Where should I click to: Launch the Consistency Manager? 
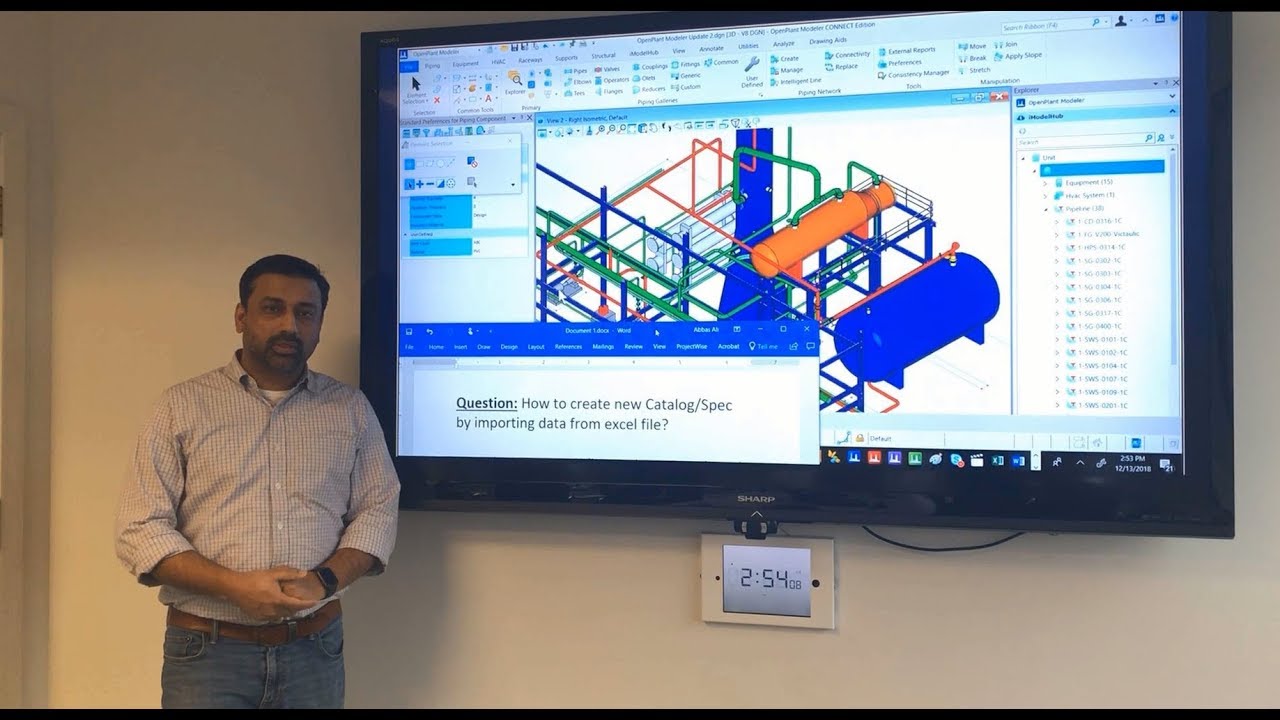914,73
